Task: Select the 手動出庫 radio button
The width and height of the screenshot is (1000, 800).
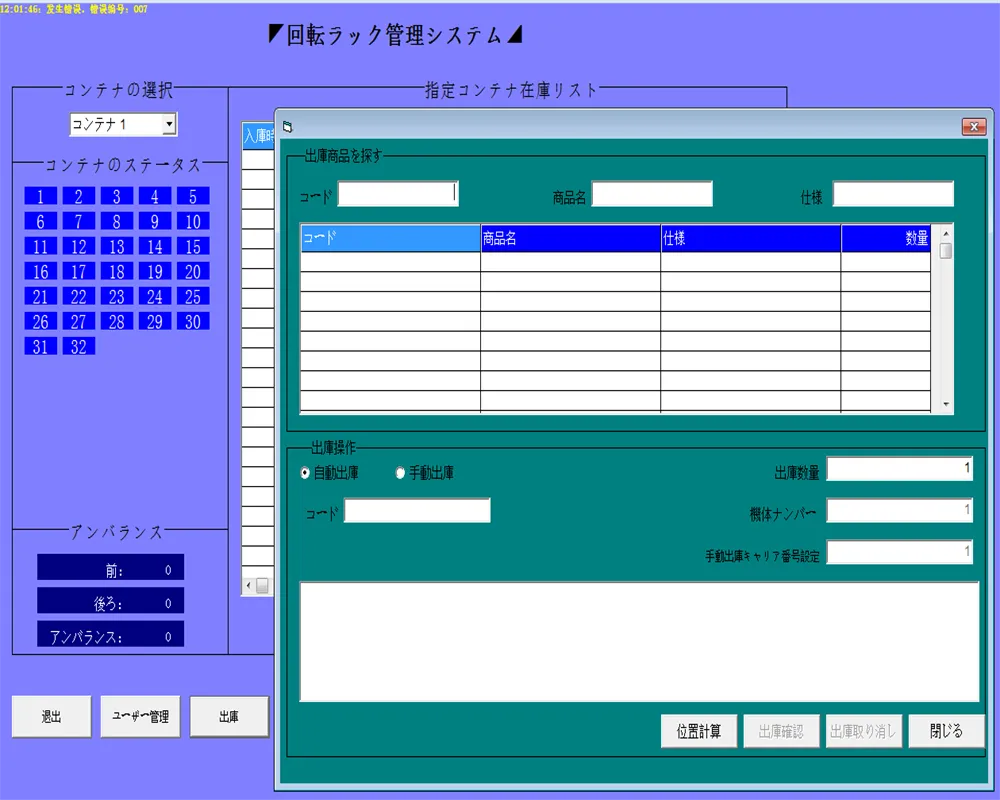Action: 401,473
